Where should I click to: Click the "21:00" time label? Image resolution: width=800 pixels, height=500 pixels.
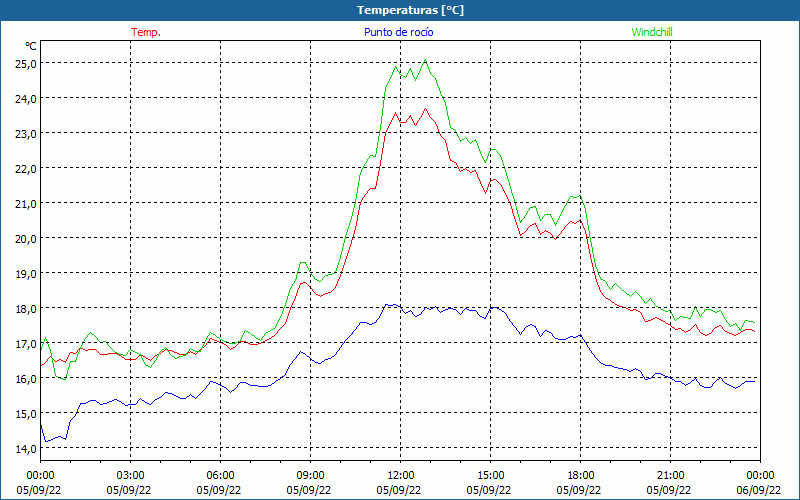pos(670,476)
